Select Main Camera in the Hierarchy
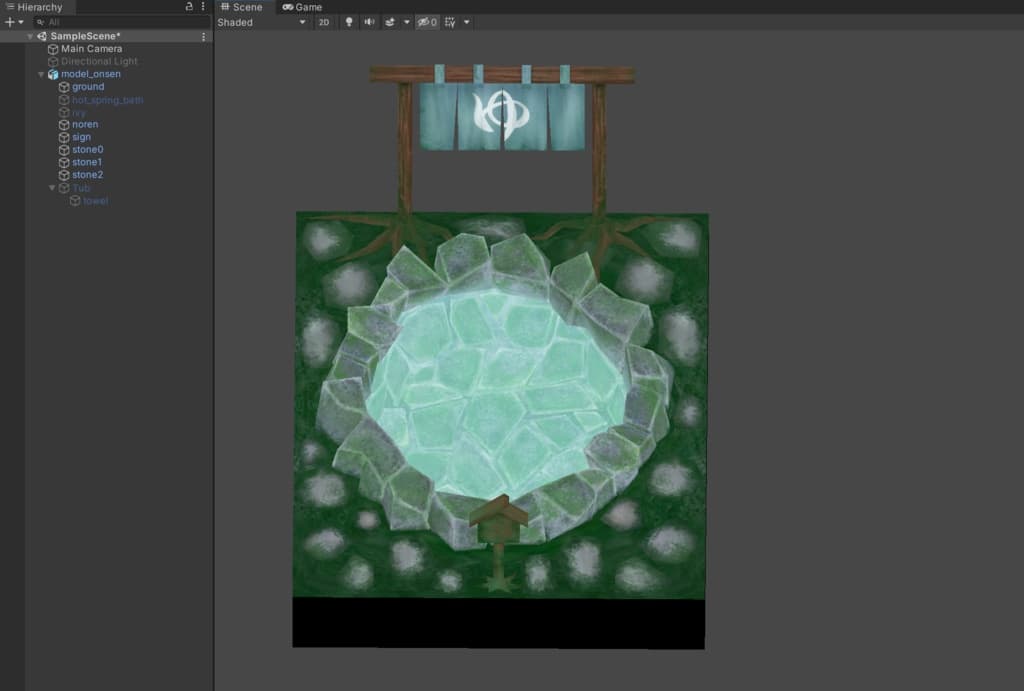 (91, 49)
